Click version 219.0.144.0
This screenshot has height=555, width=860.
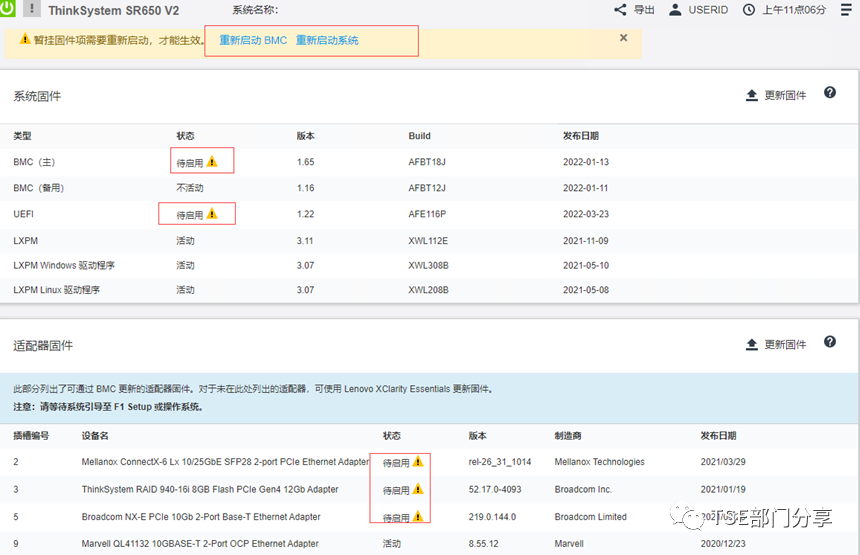click(492, 517)
